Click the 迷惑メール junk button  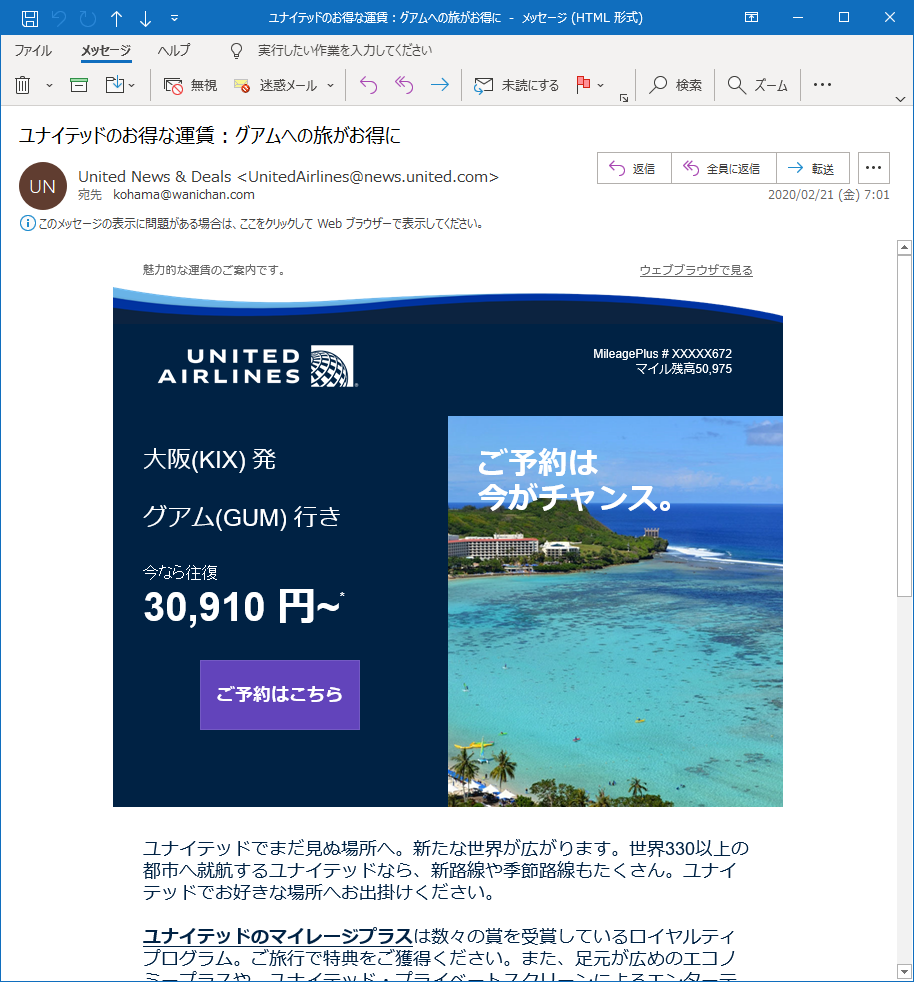pyautogui.click(x=276, y=85)
